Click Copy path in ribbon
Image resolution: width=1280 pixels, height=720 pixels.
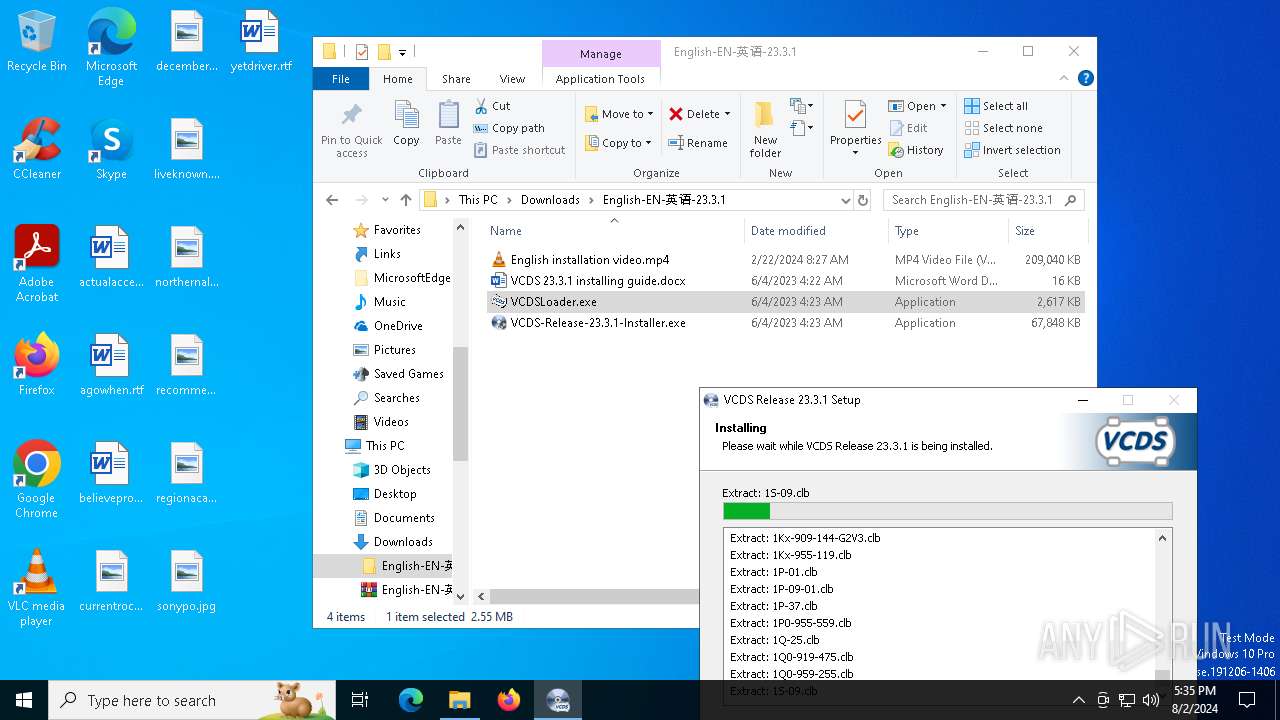(509, 128)
